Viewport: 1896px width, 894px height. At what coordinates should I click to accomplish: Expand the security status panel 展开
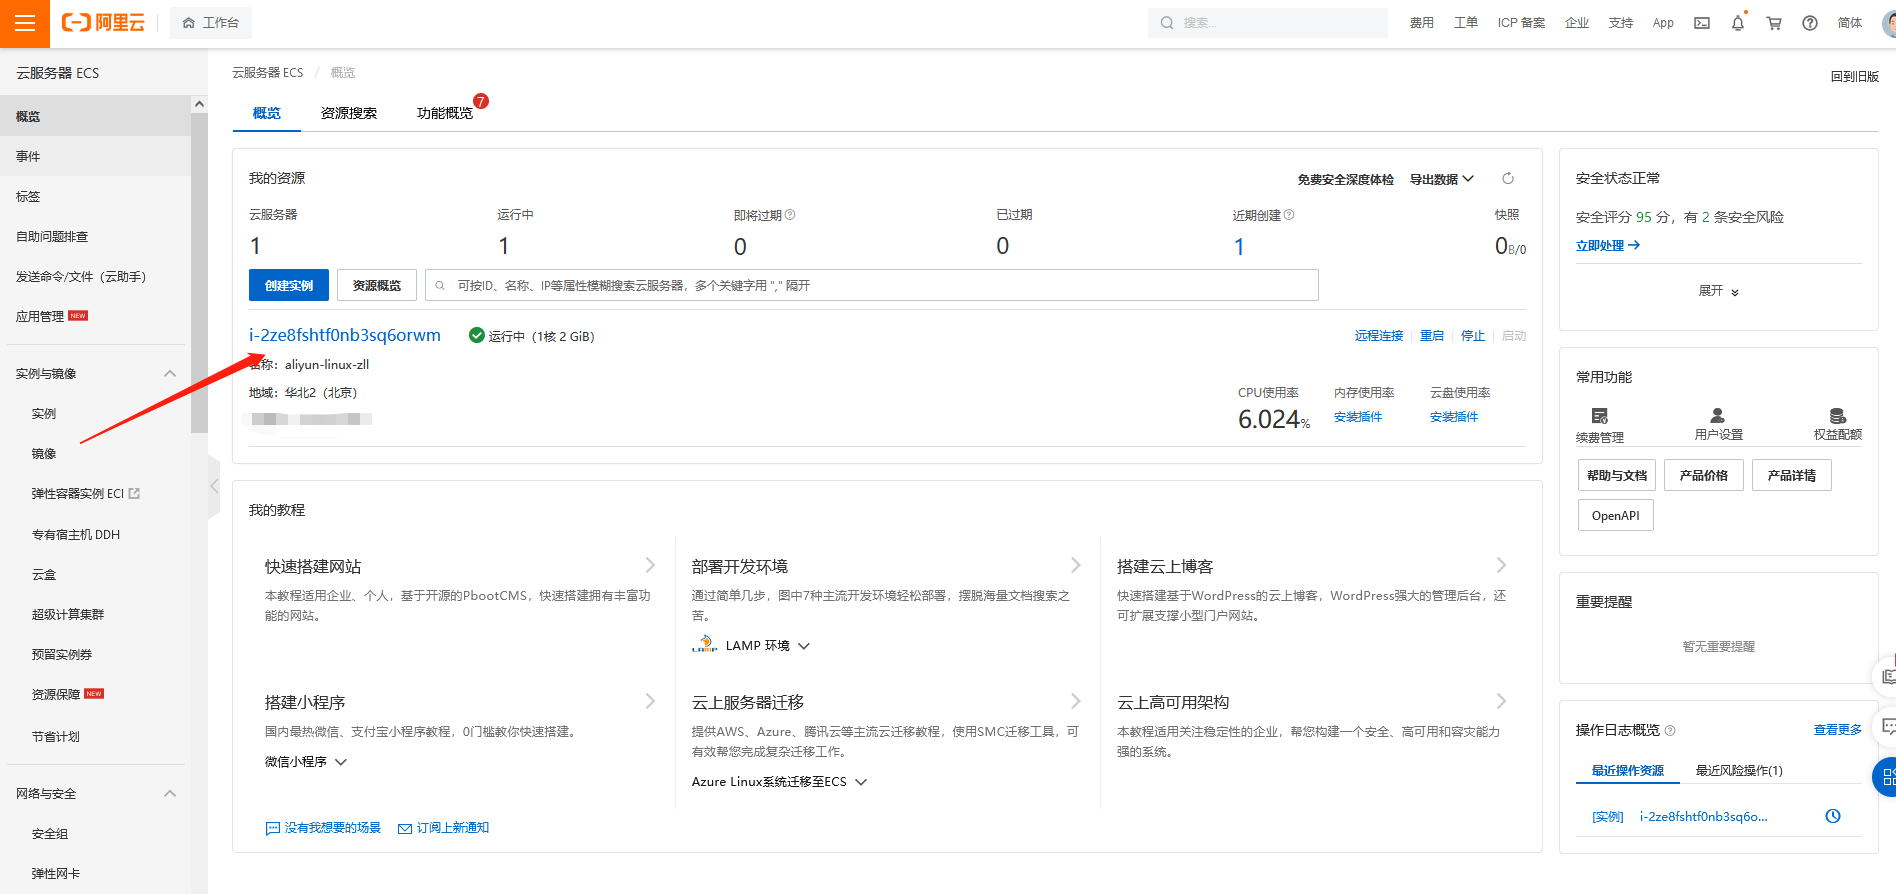[x=1718, y=291]
